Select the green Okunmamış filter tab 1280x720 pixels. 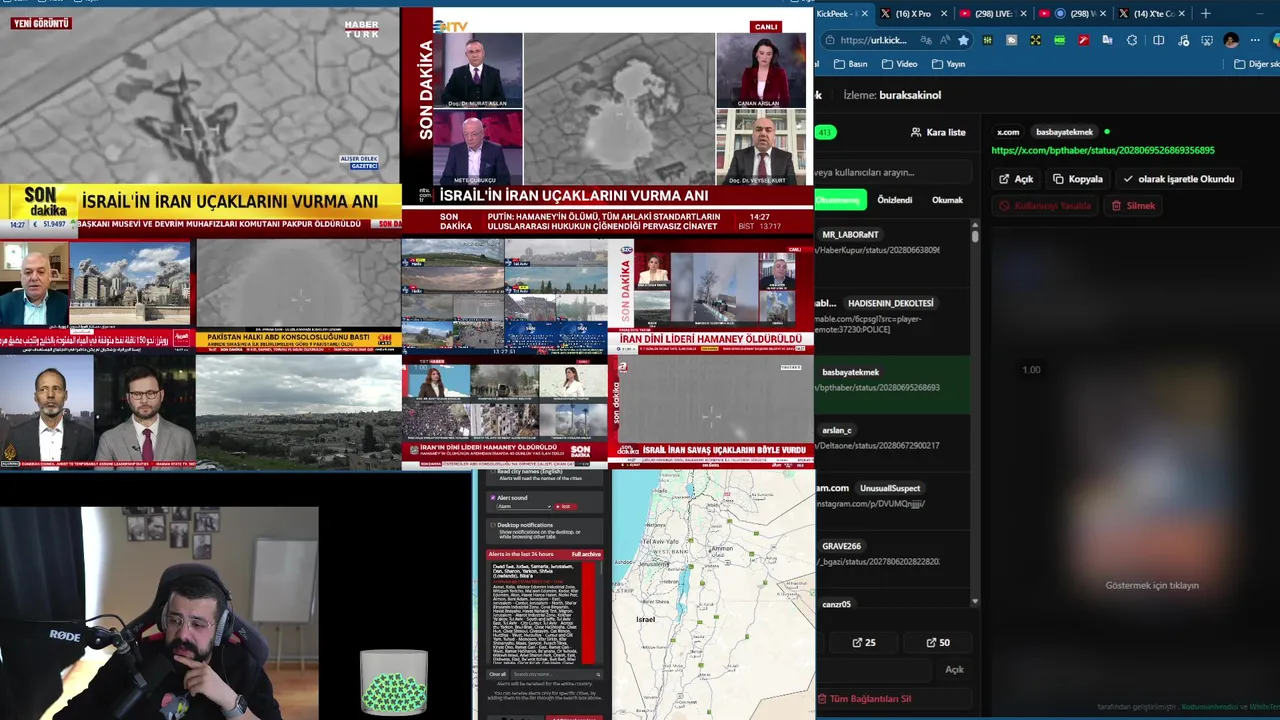tap(838, 200)
